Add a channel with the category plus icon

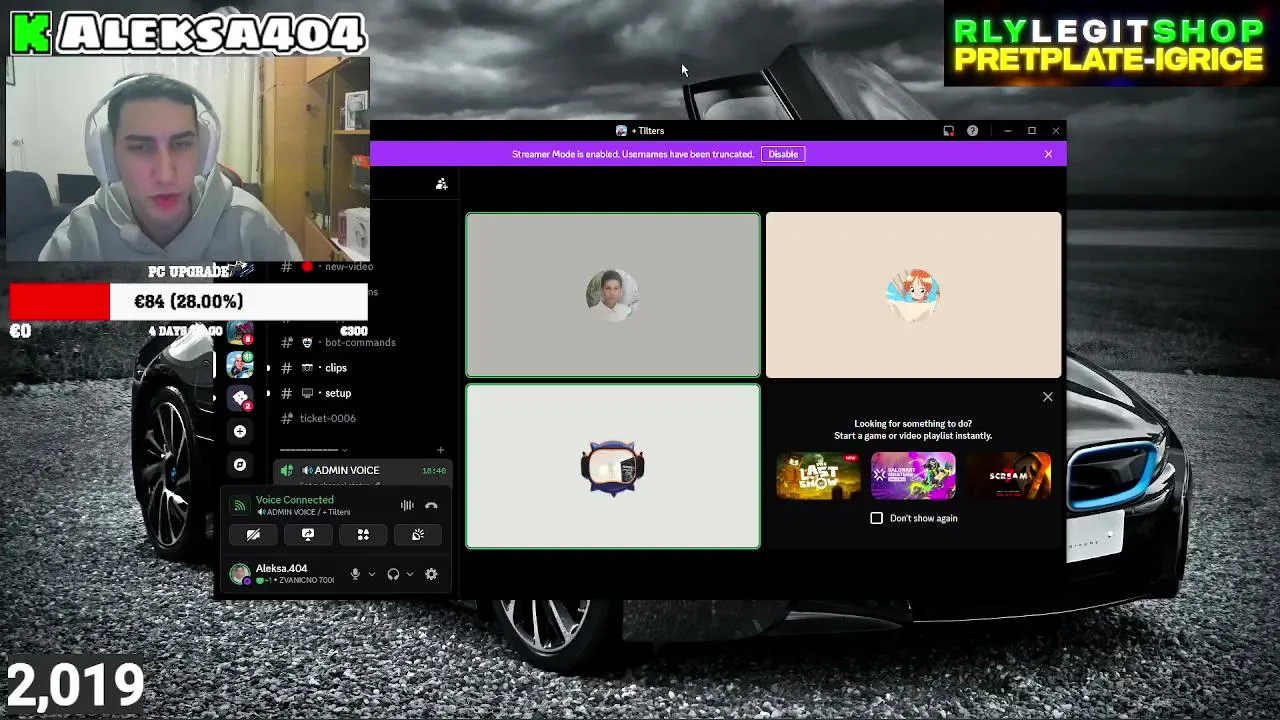[x=440, y=450]
